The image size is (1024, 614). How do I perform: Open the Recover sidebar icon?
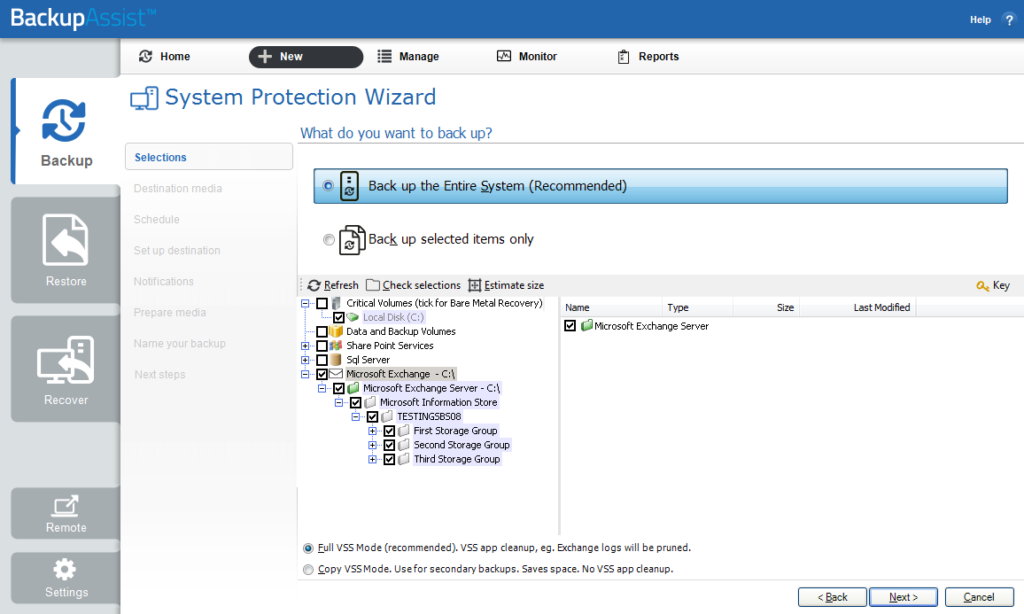(x=65, y=360)
